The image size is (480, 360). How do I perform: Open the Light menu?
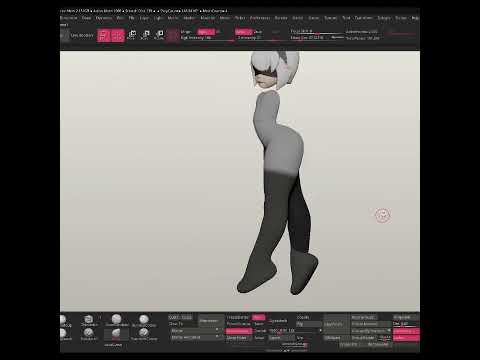point(158,18)
